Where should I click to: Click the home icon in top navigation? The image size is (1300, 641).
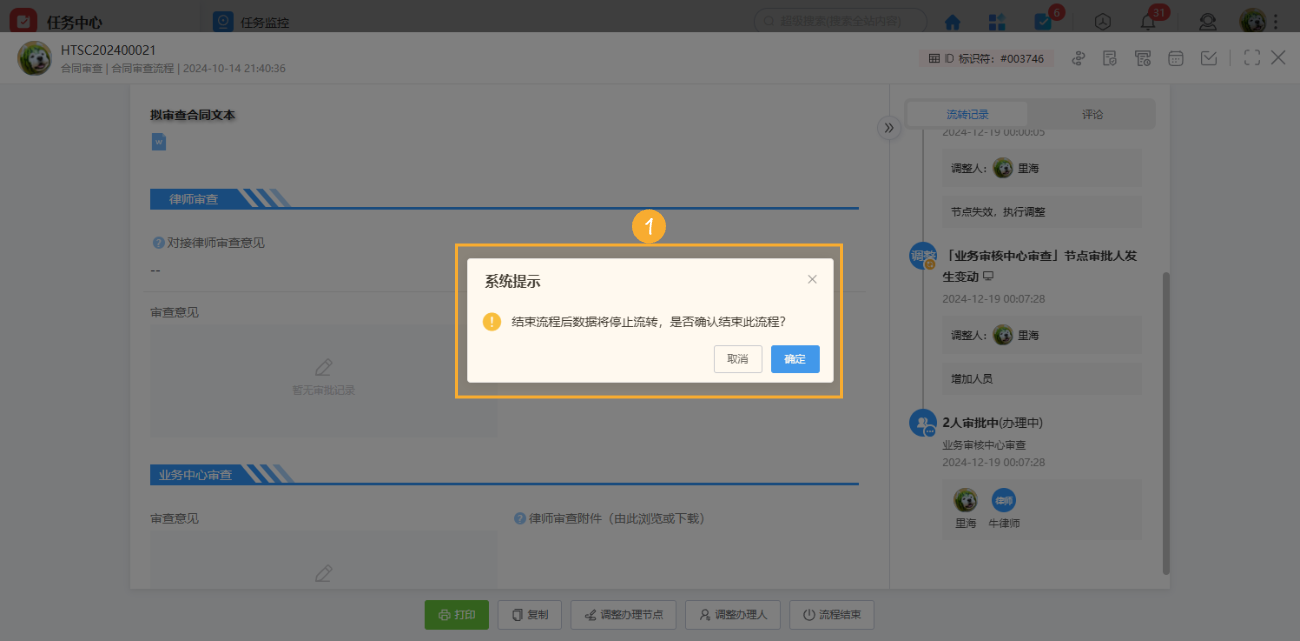pos(951,21)
